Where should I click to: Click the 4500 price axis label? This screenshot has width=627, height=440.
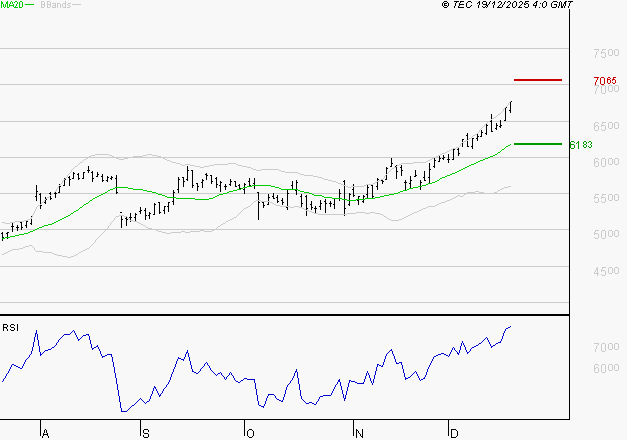click(606, 271)
